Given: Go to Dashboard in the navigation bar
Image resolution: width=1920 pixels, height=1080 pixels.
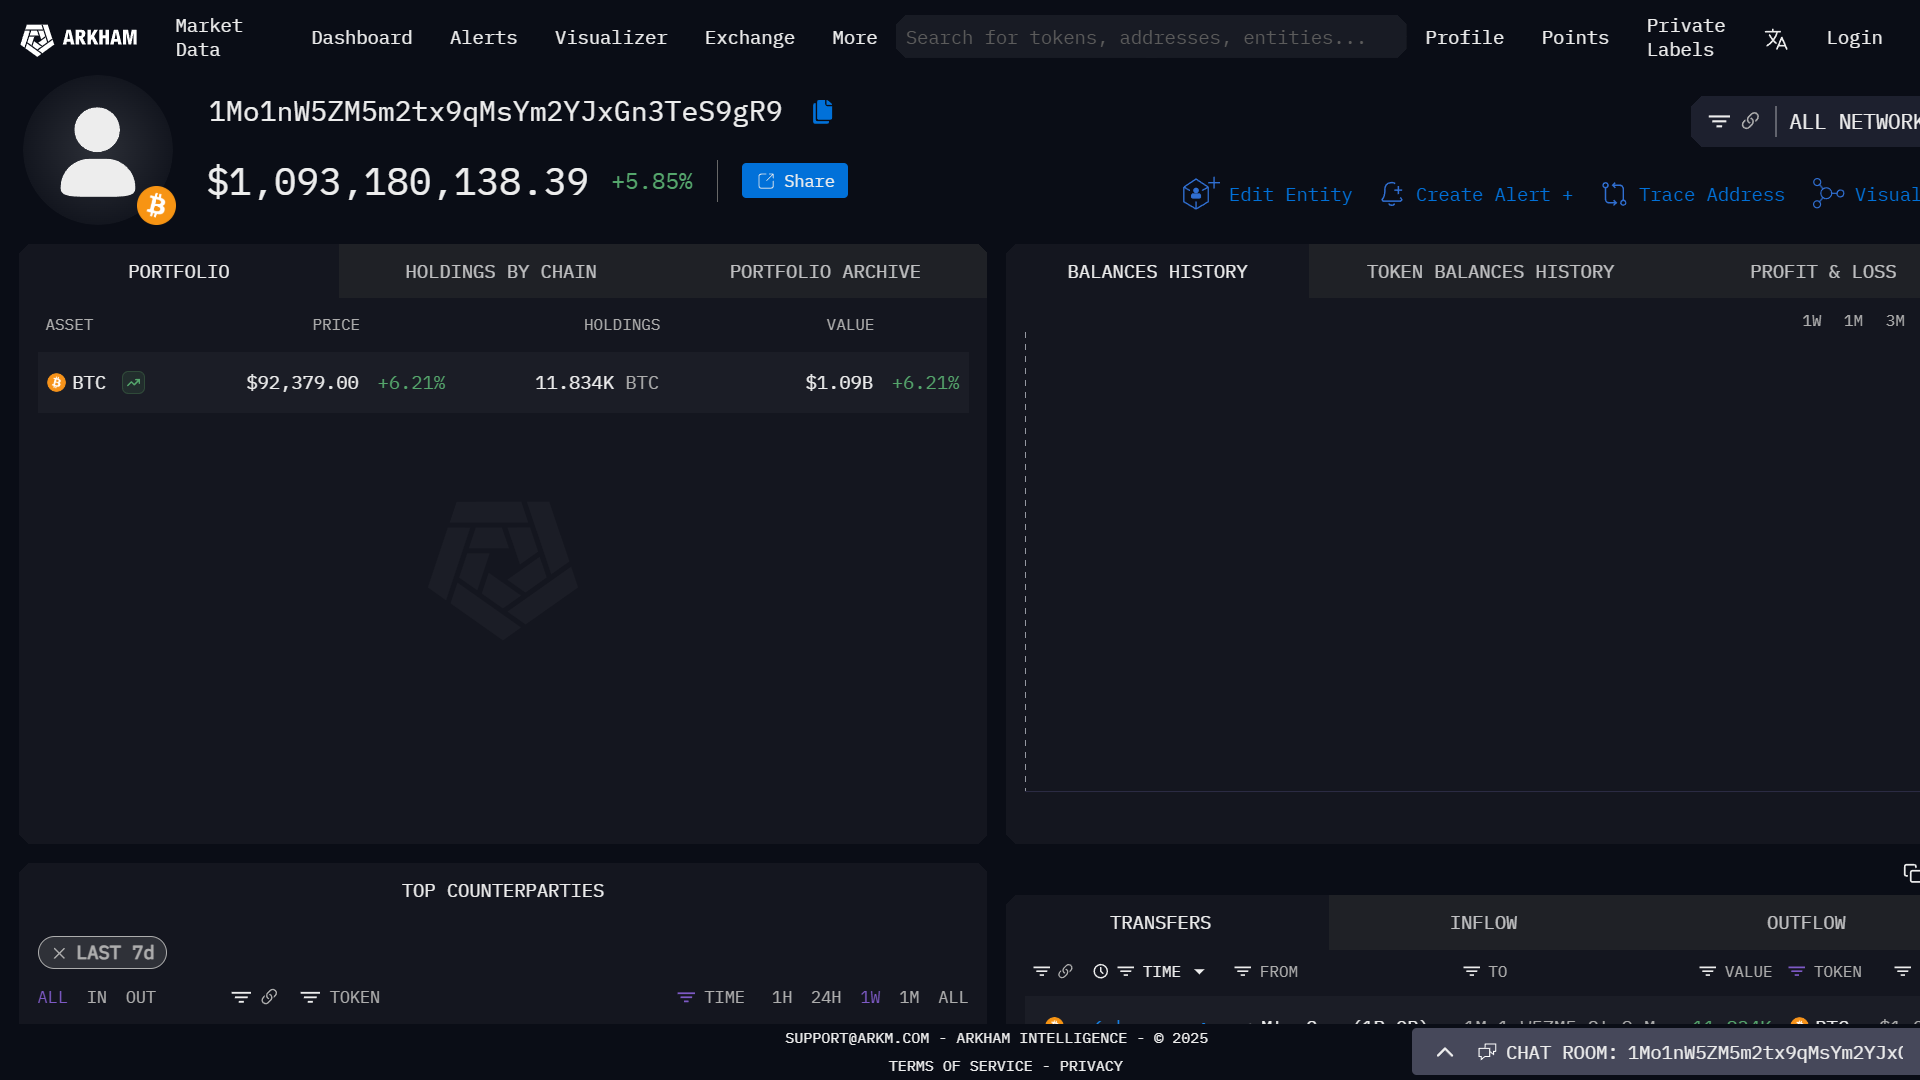Looking at the screenshot, I should coord(362,38).
